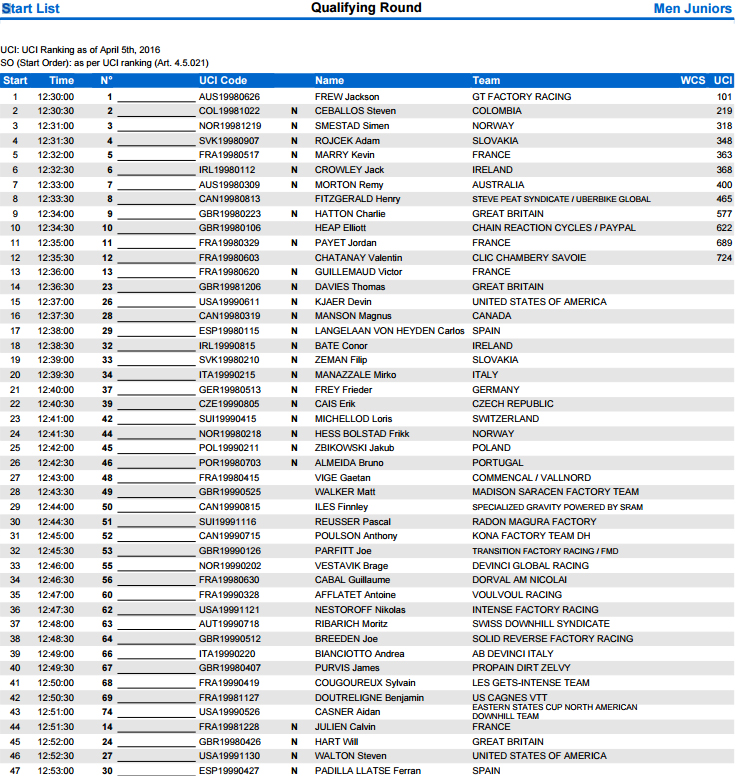Click the blank field beside number 1
The image size is (740, 776).
[156, 97]
